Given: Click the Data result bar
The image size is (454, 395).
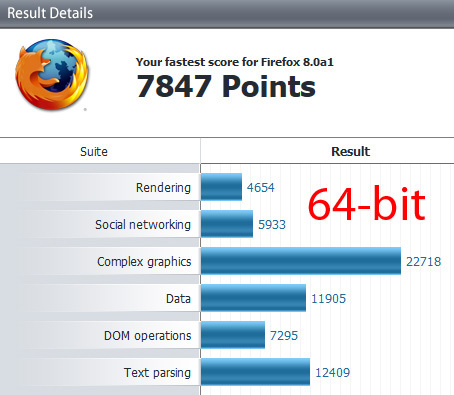Looking at the screenshot, I should pos(253,298).
